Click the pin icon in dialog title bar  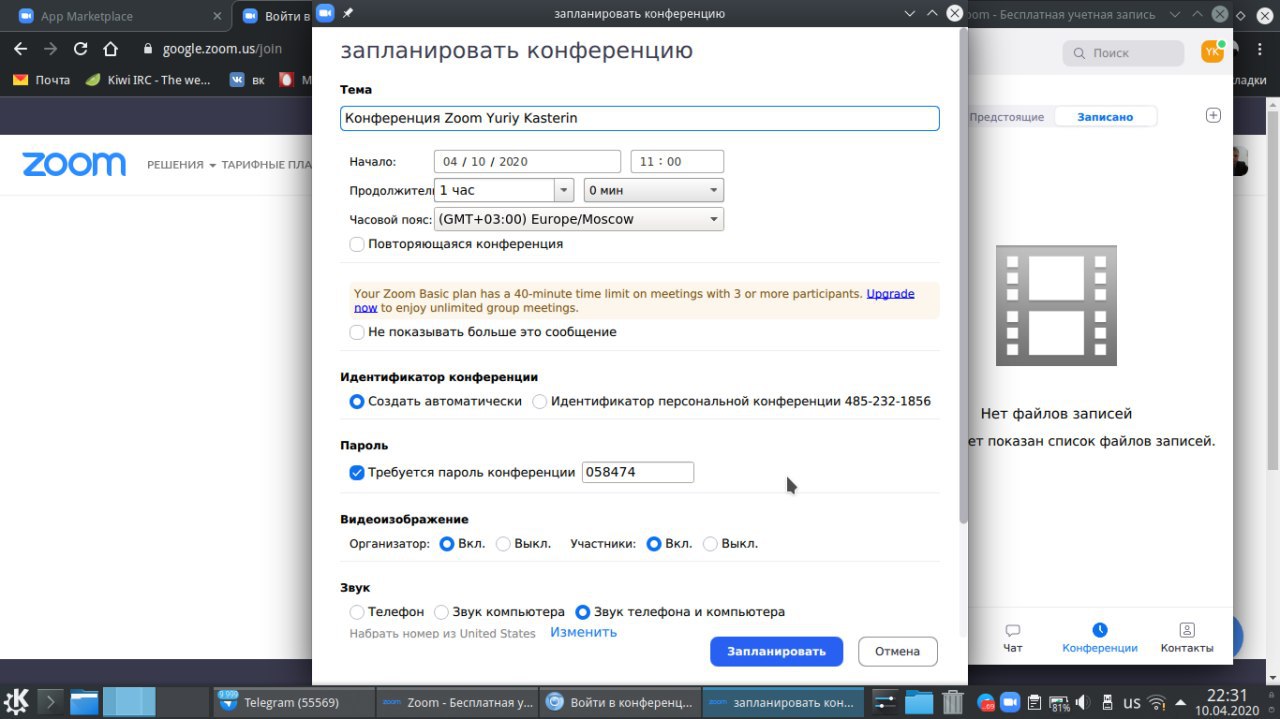pos(348,13)
